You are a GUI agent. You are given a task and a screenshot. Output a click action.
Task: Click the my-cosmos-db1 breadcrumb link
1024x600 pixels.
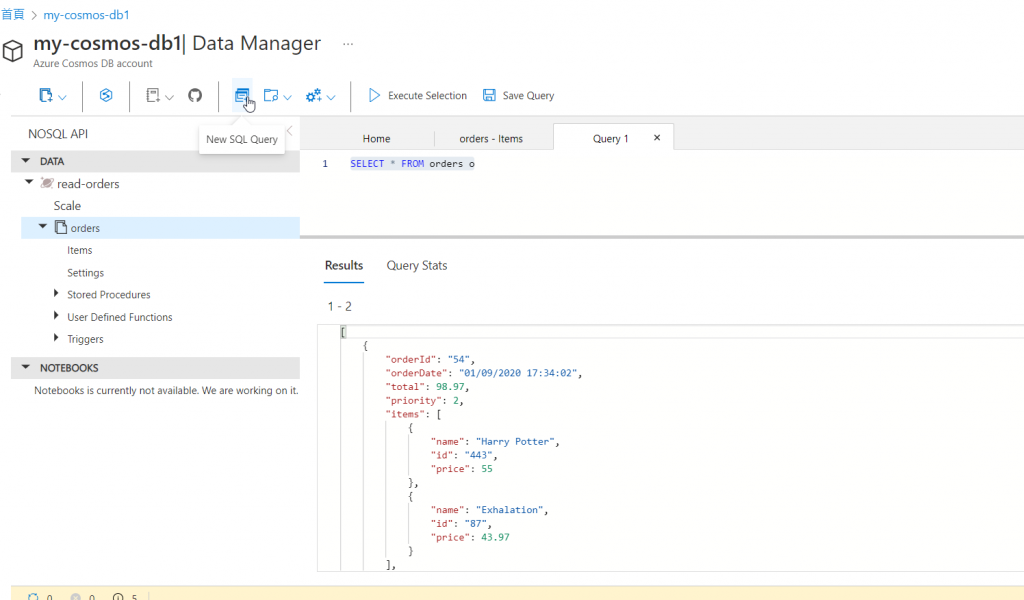[x=86, y=15]
